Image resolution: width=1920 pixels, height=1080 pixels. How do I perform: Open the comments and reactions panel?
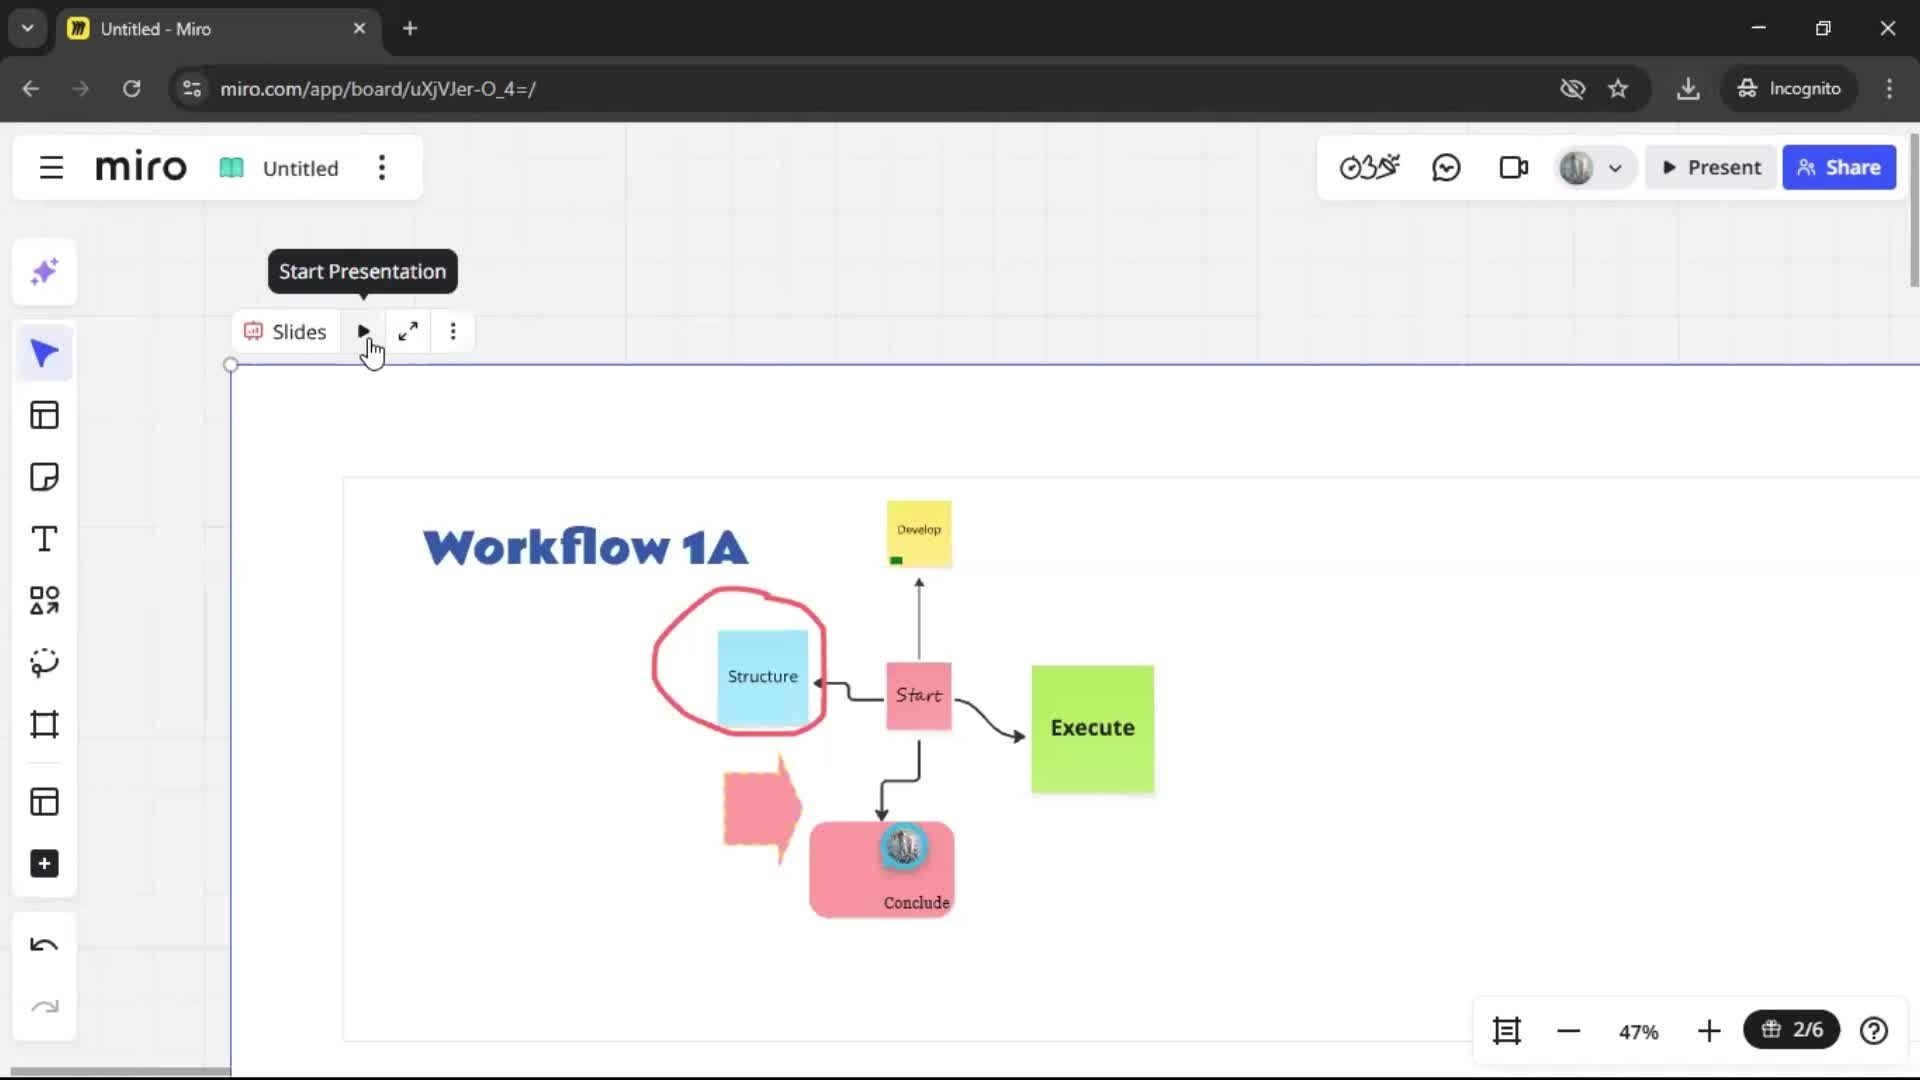(1446, 167)
